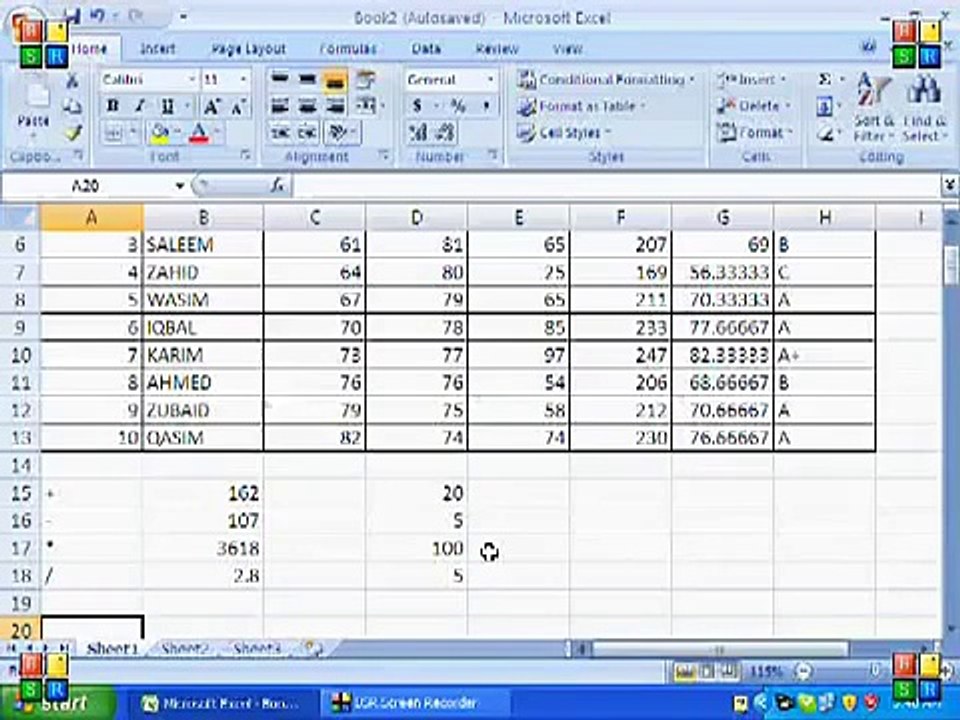Click Decrease Indent icon

[x=280, y=132]
